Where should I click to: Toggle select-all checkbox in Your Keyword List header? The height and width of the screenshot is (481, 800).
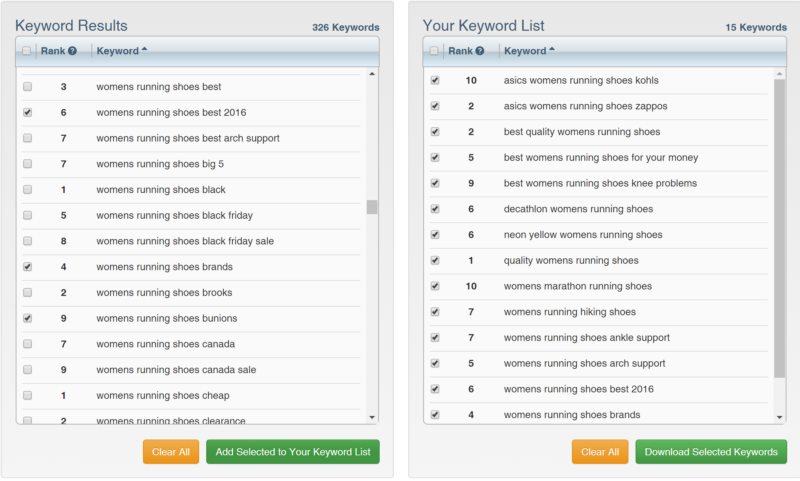click(x=434, y=51)
